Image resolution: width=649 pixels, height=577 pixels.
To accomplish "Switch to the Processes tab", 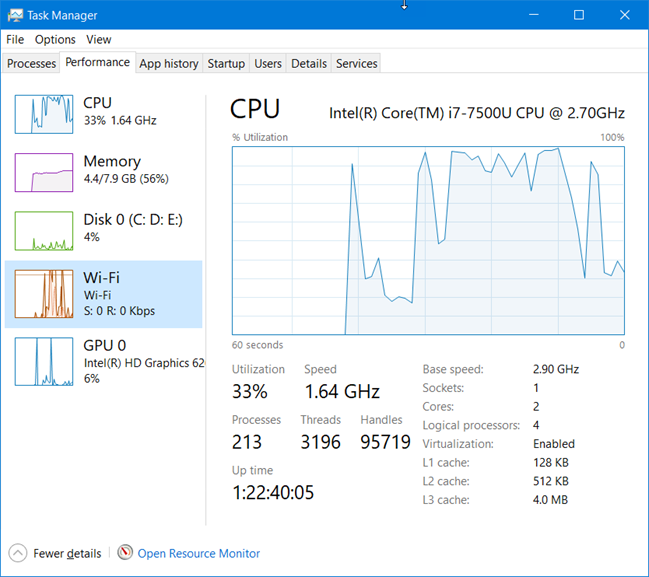I will pyautogui.click(x=31, y=63).
